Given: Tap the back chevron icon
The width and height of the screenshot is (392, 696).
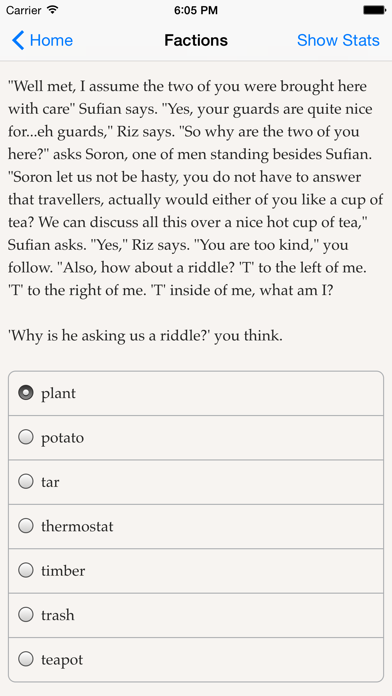Looking at the screenshot, I should [18, 40].
